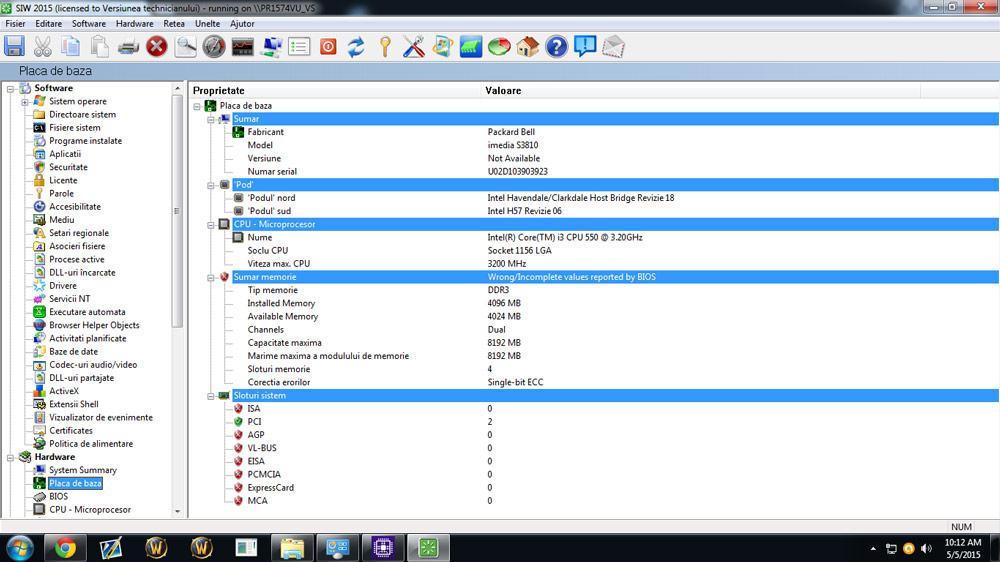The width and height of the screenshot is (1000, 562).
Task: Select Licente in the tree
Action: (x=63, y=181)
